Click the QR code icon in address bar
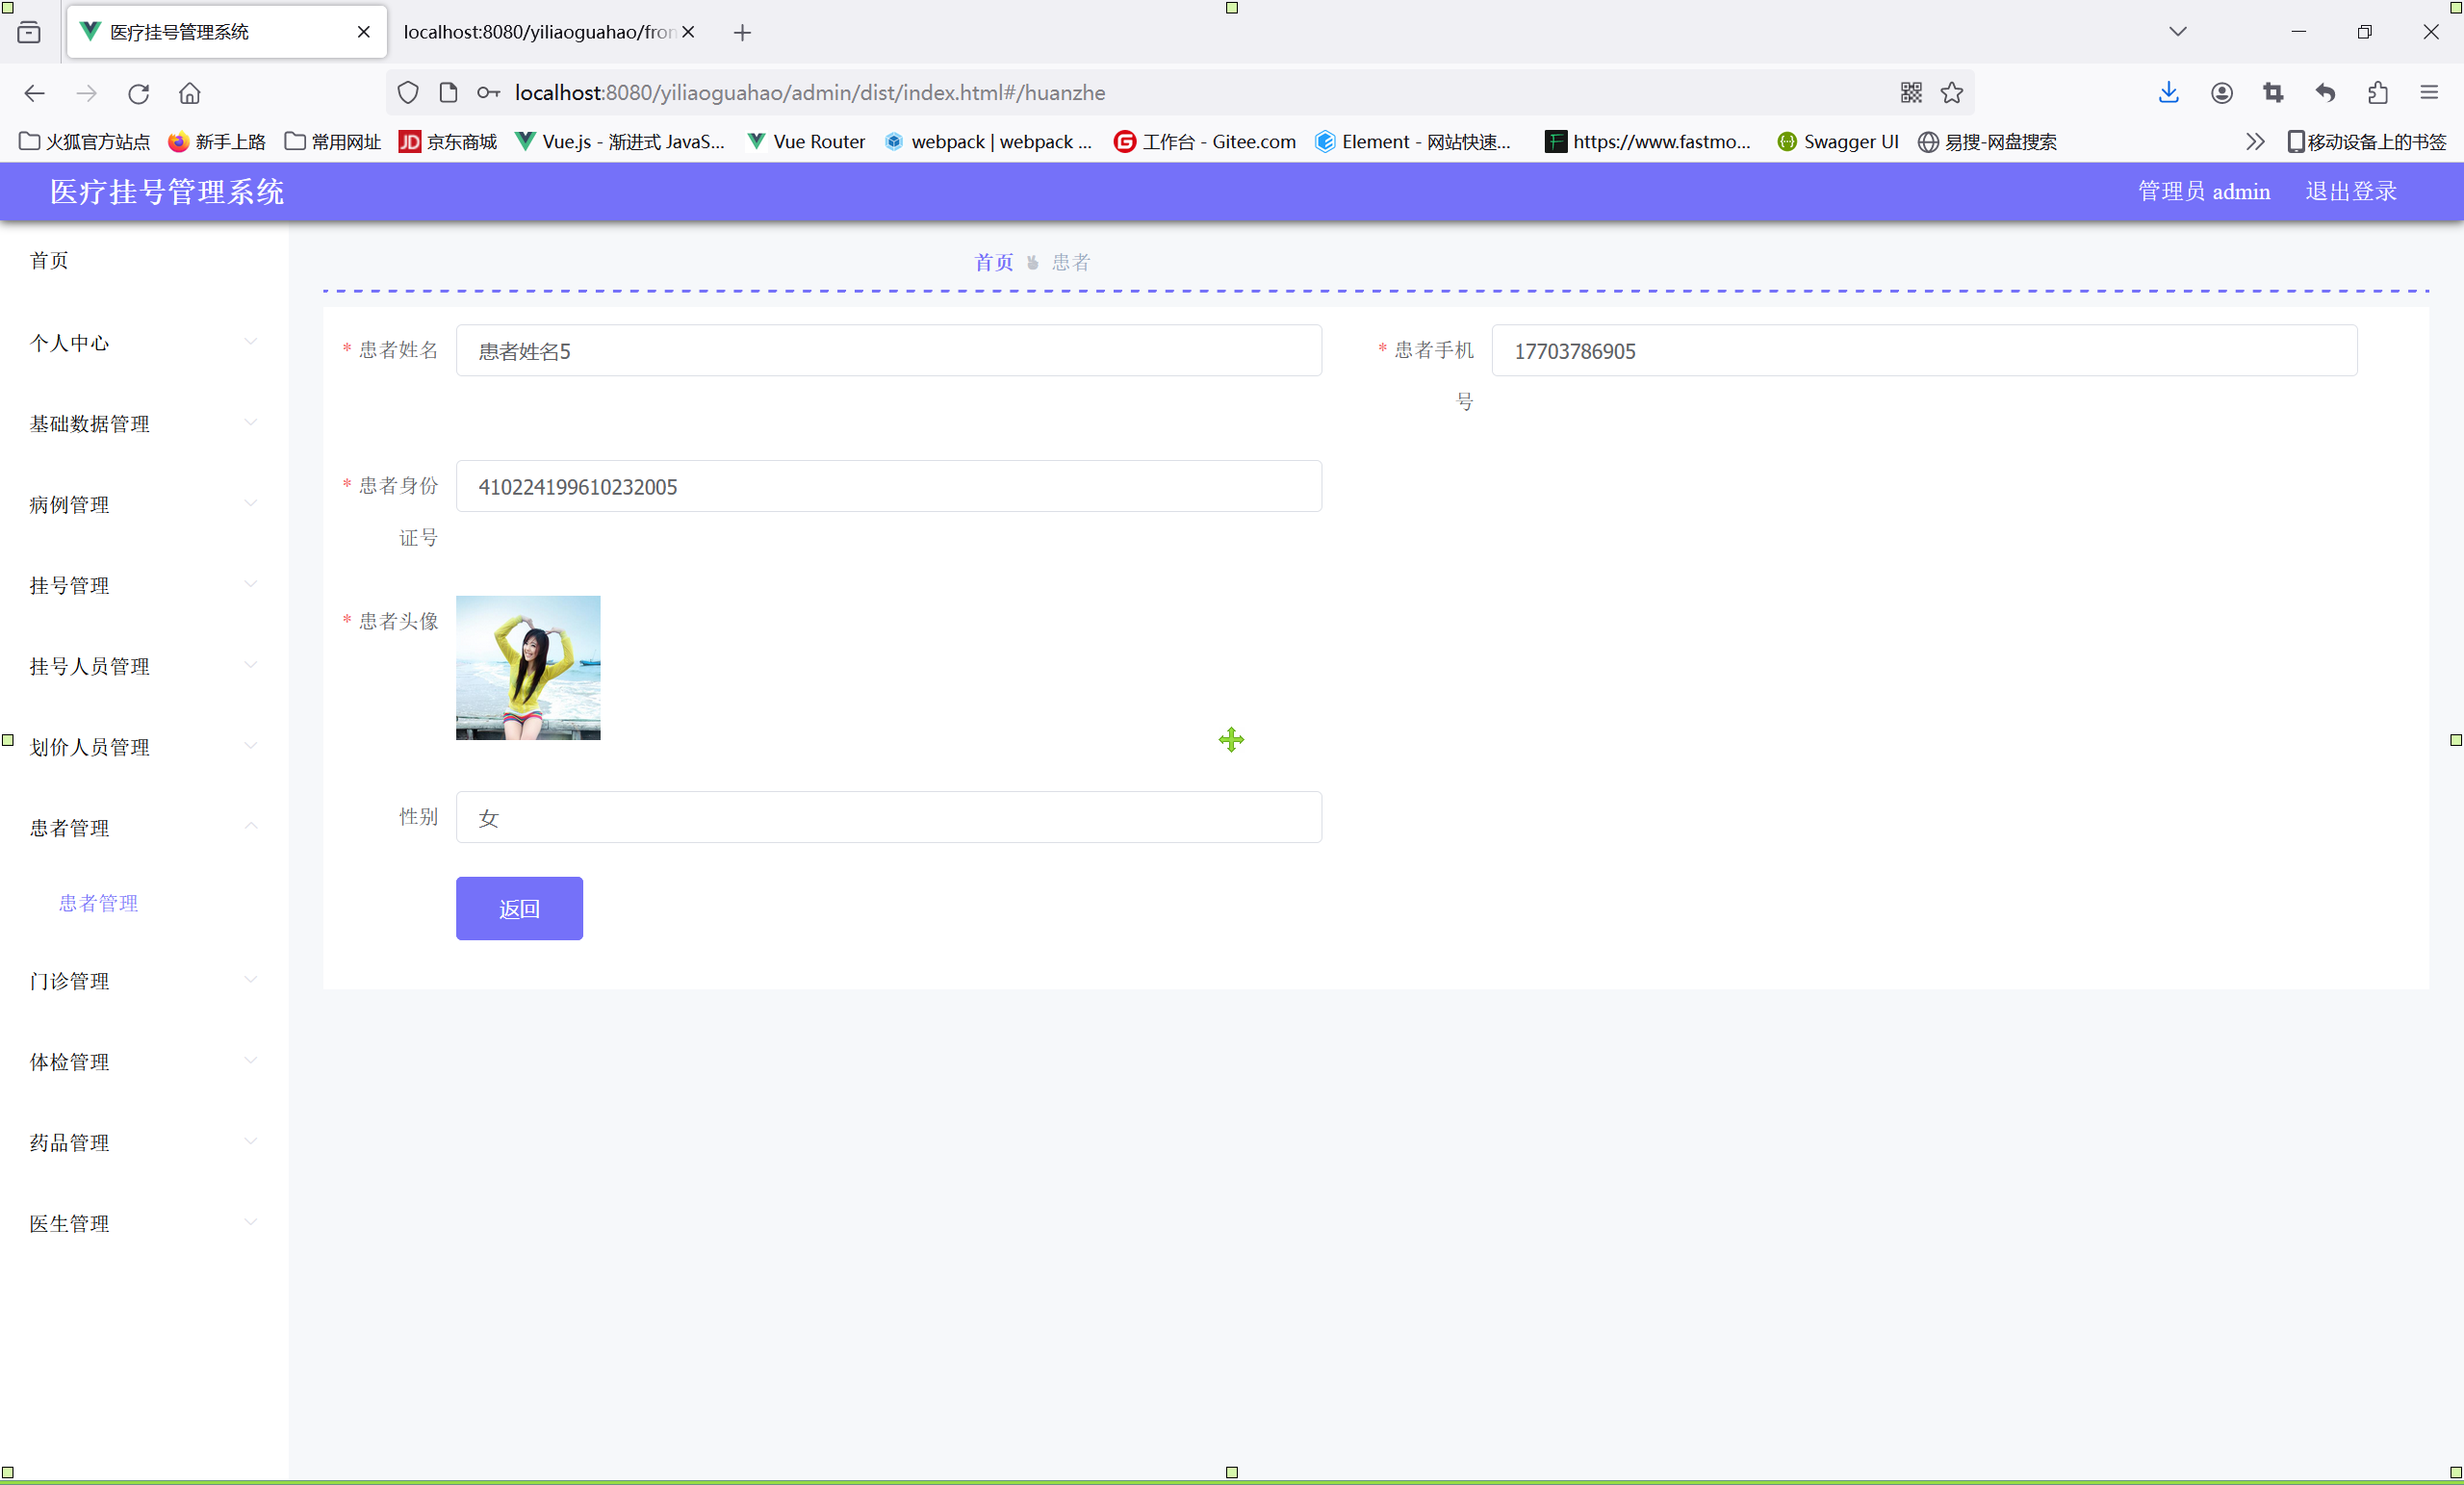Screen dimensions: 2464x1485 tap(1910, 93)
